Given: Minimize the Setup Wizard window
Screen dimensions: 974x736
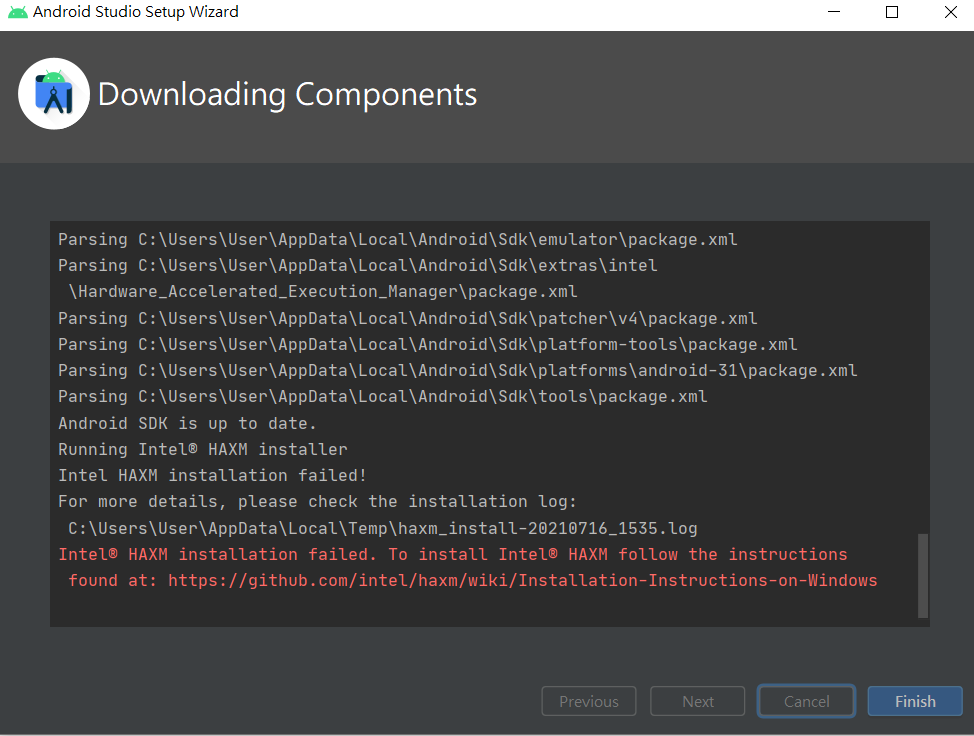Looking at the screenshot, I should [834, 13].
